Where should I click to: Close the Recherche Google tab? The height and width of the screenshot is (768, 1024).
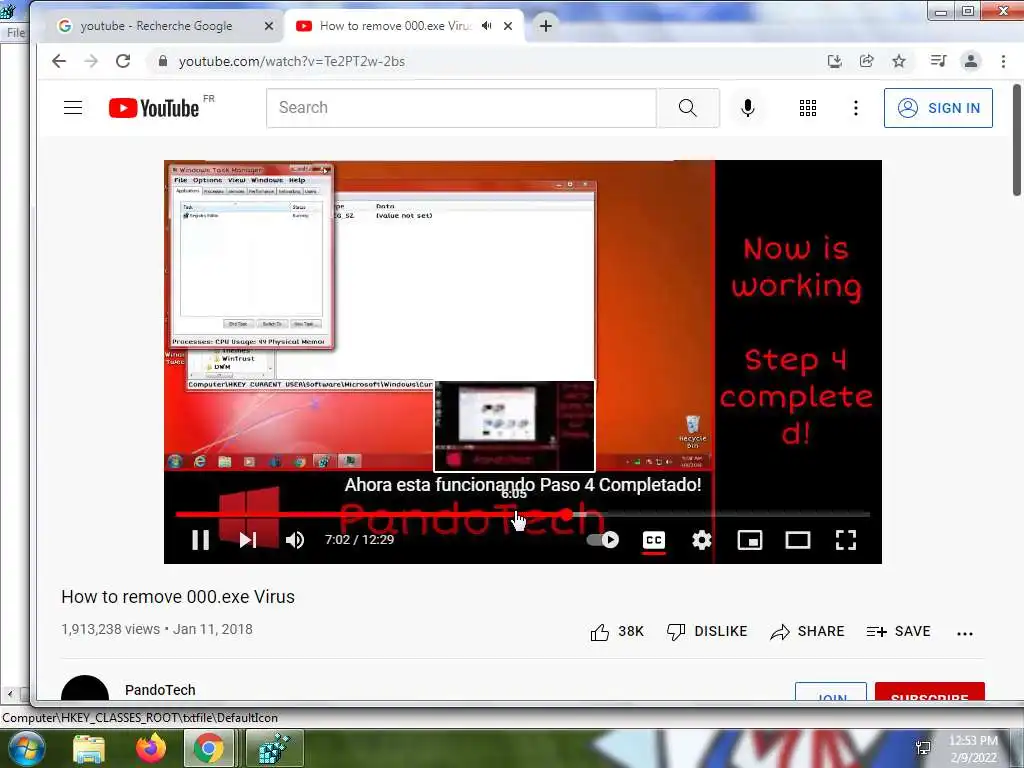click(269, 26)
